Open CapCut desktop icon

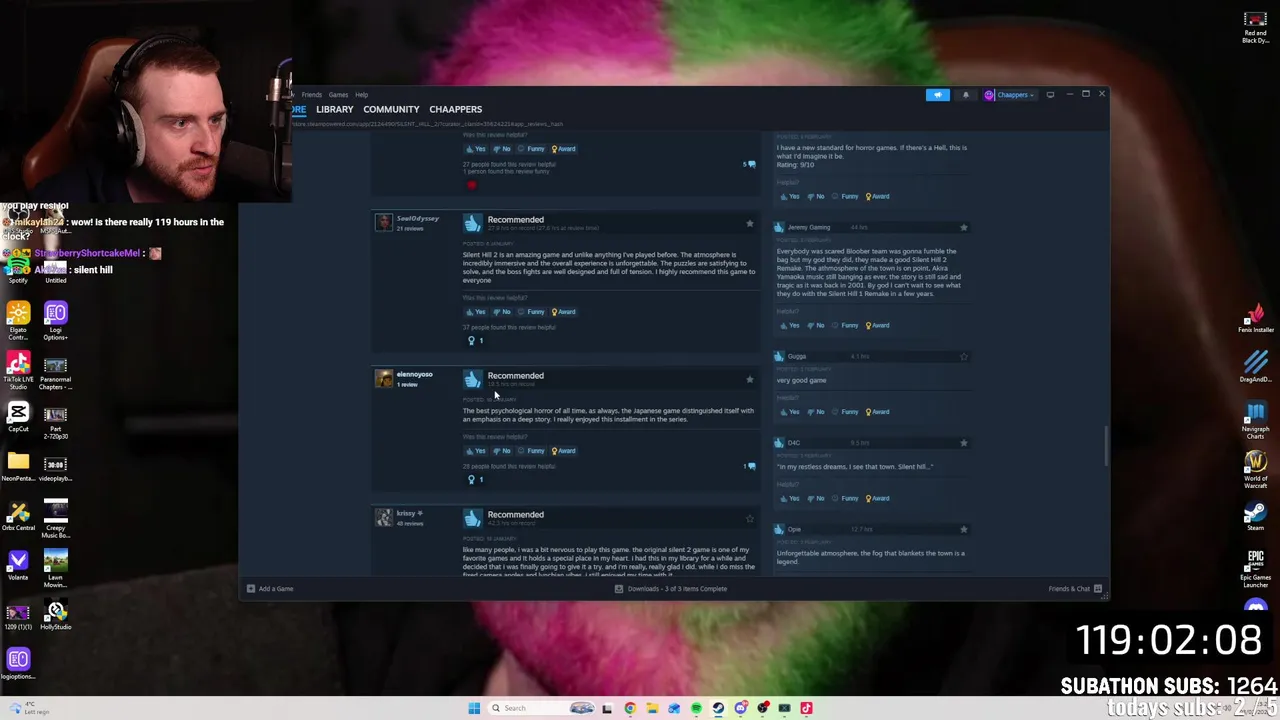tap(18, 416)
